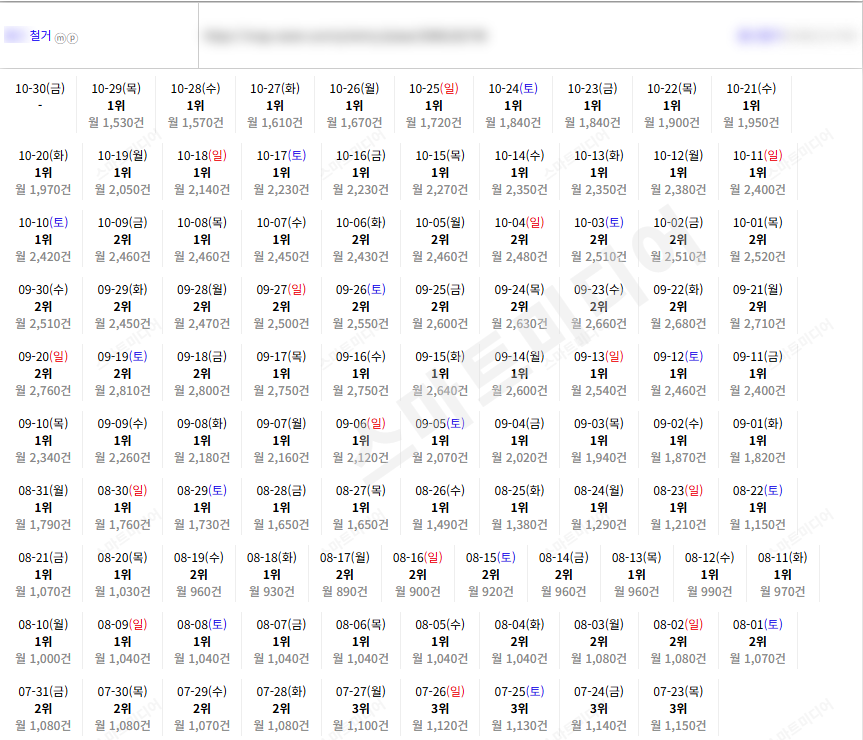Select the 10-20(화) date label
This screenshot has height=740, width=863.
click(x=43, y=156)
